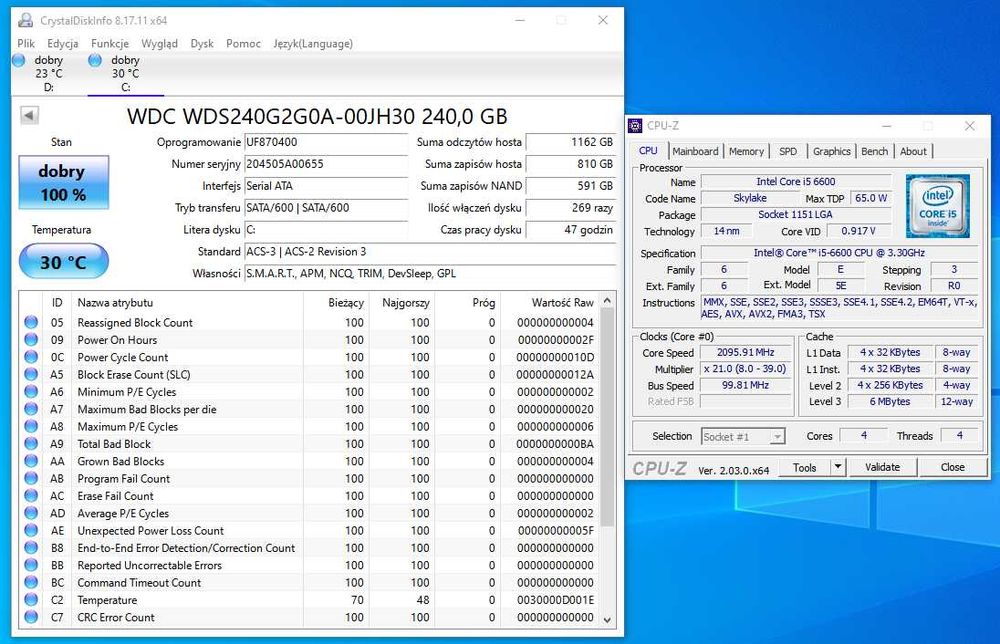This screenshot has width=1000, height=644.
Task: Select the CPU tab in CPU-Z
Action: pos(648,150)
